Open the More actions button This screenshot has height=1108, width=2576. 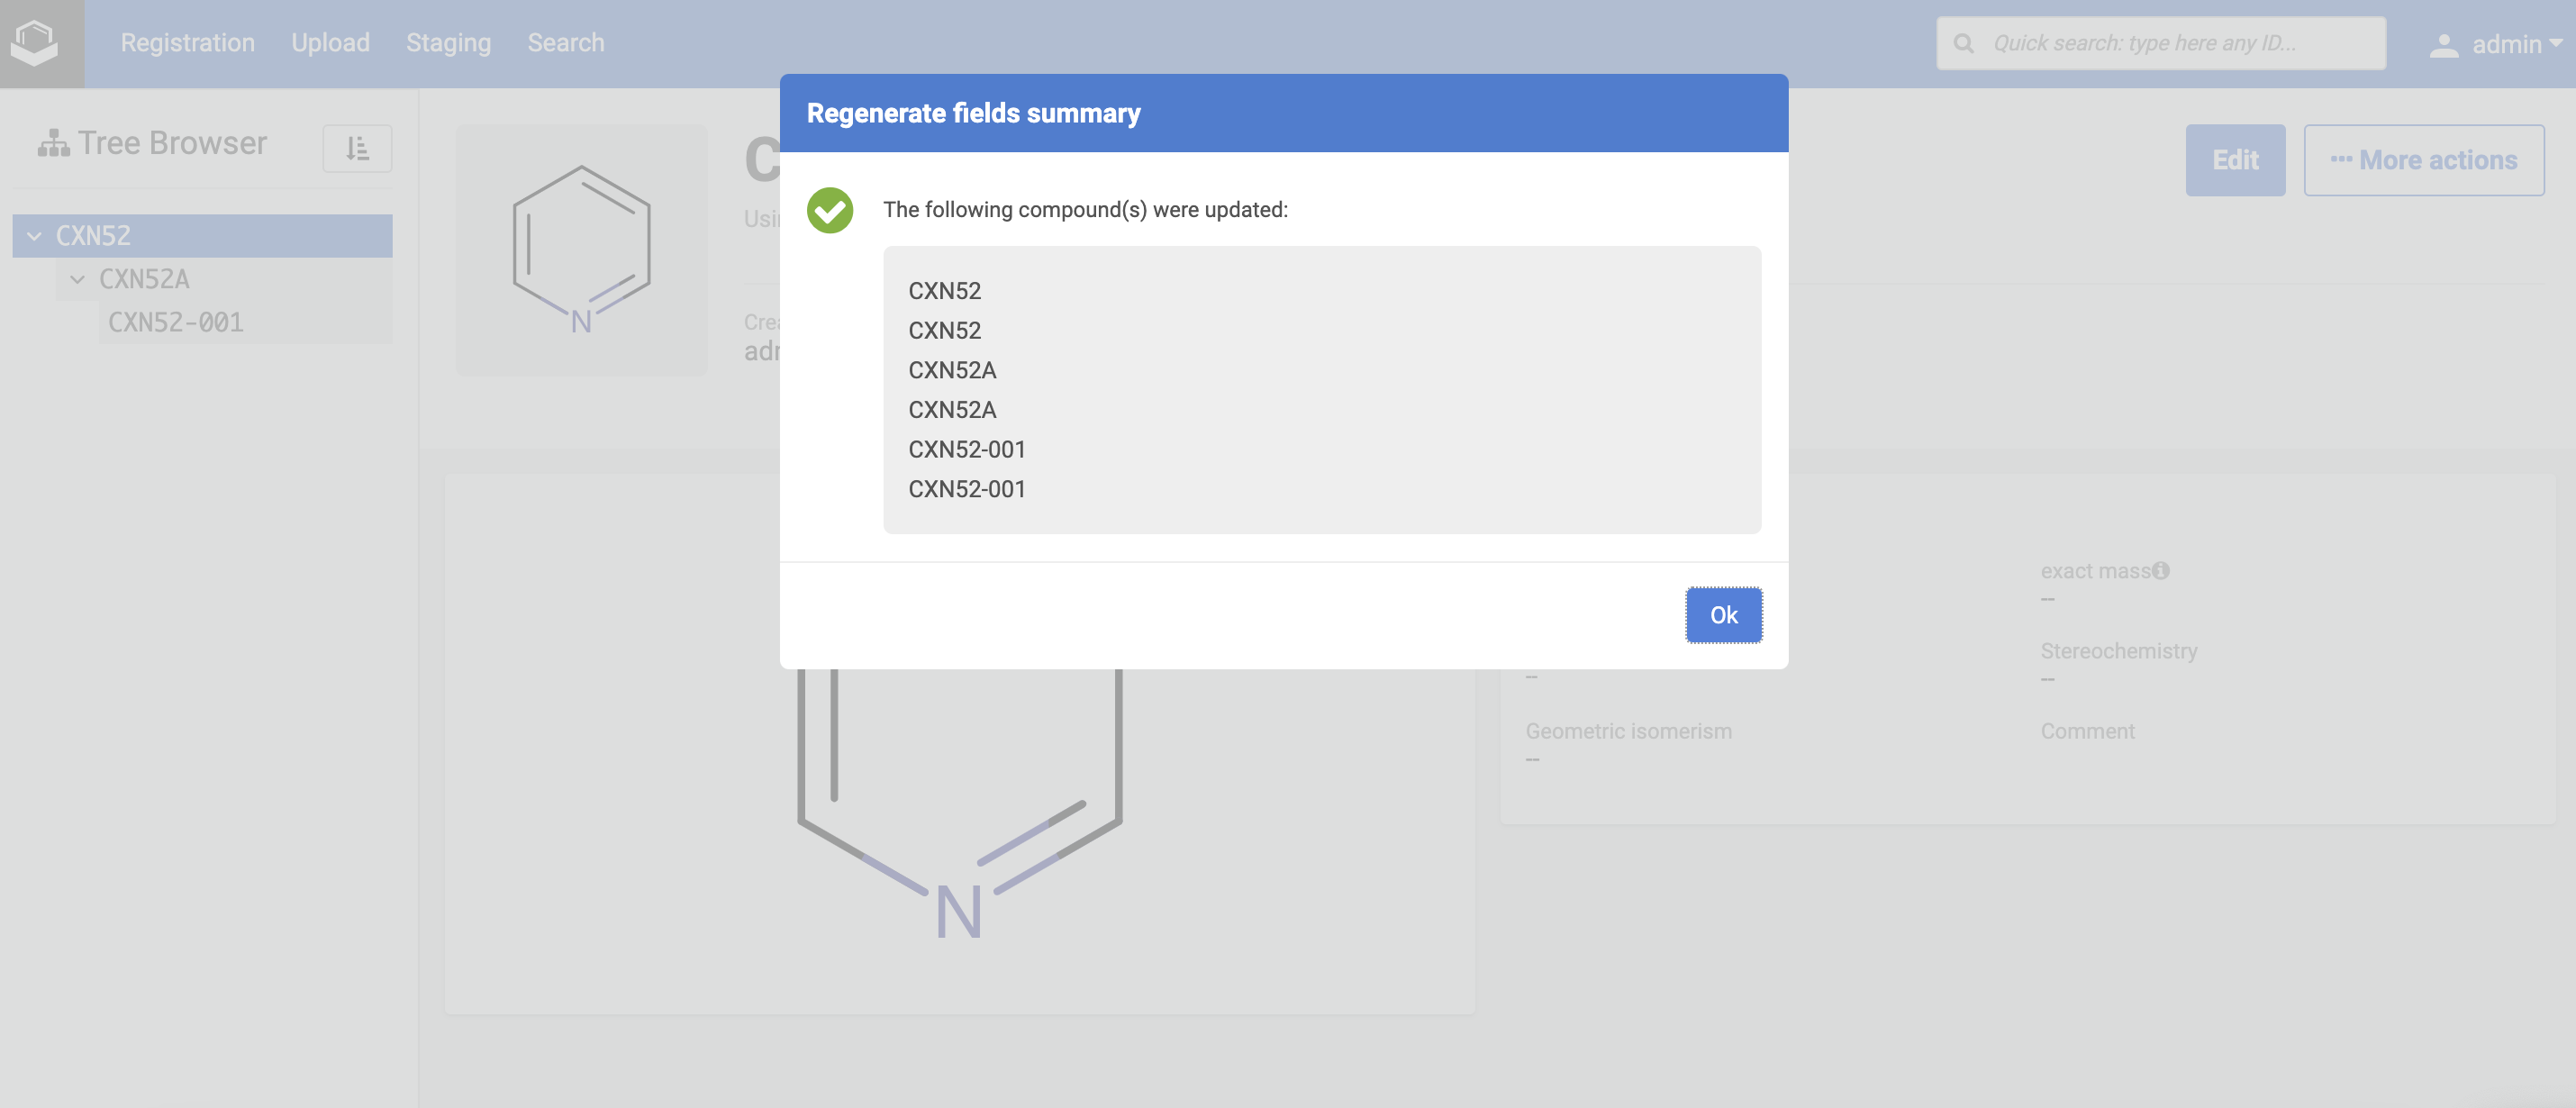pyautogui.click(x=2423, y=160)
